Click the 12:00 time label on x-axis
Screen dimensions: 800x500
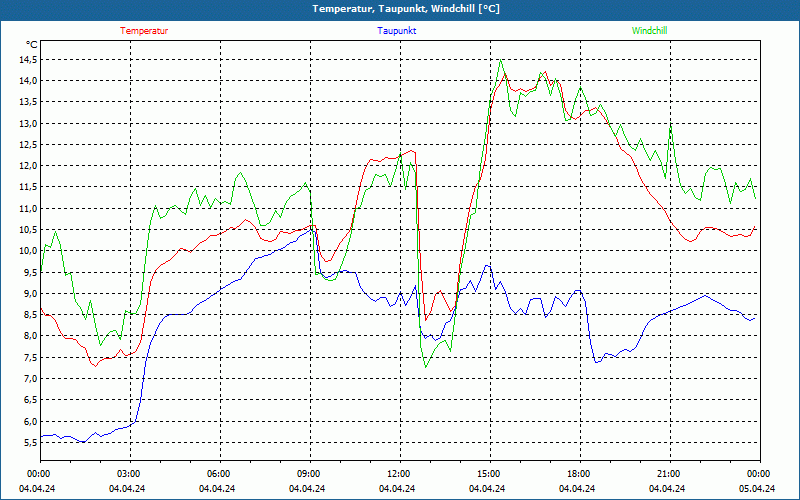tap(399, 474)
